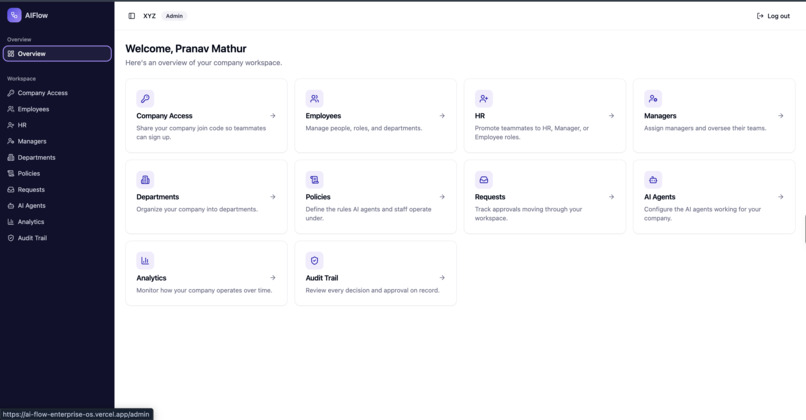Click 'Monitor how your company operates over time.'

pos(204,290)
